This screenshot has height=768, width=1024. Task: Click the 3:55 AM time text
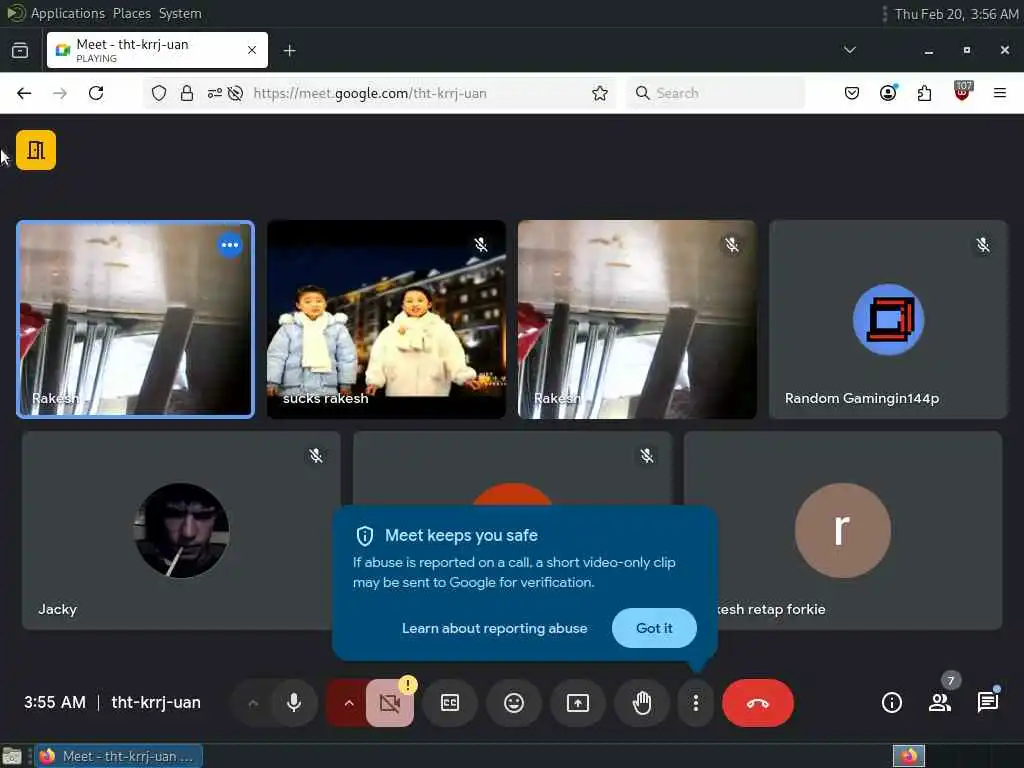55,703
